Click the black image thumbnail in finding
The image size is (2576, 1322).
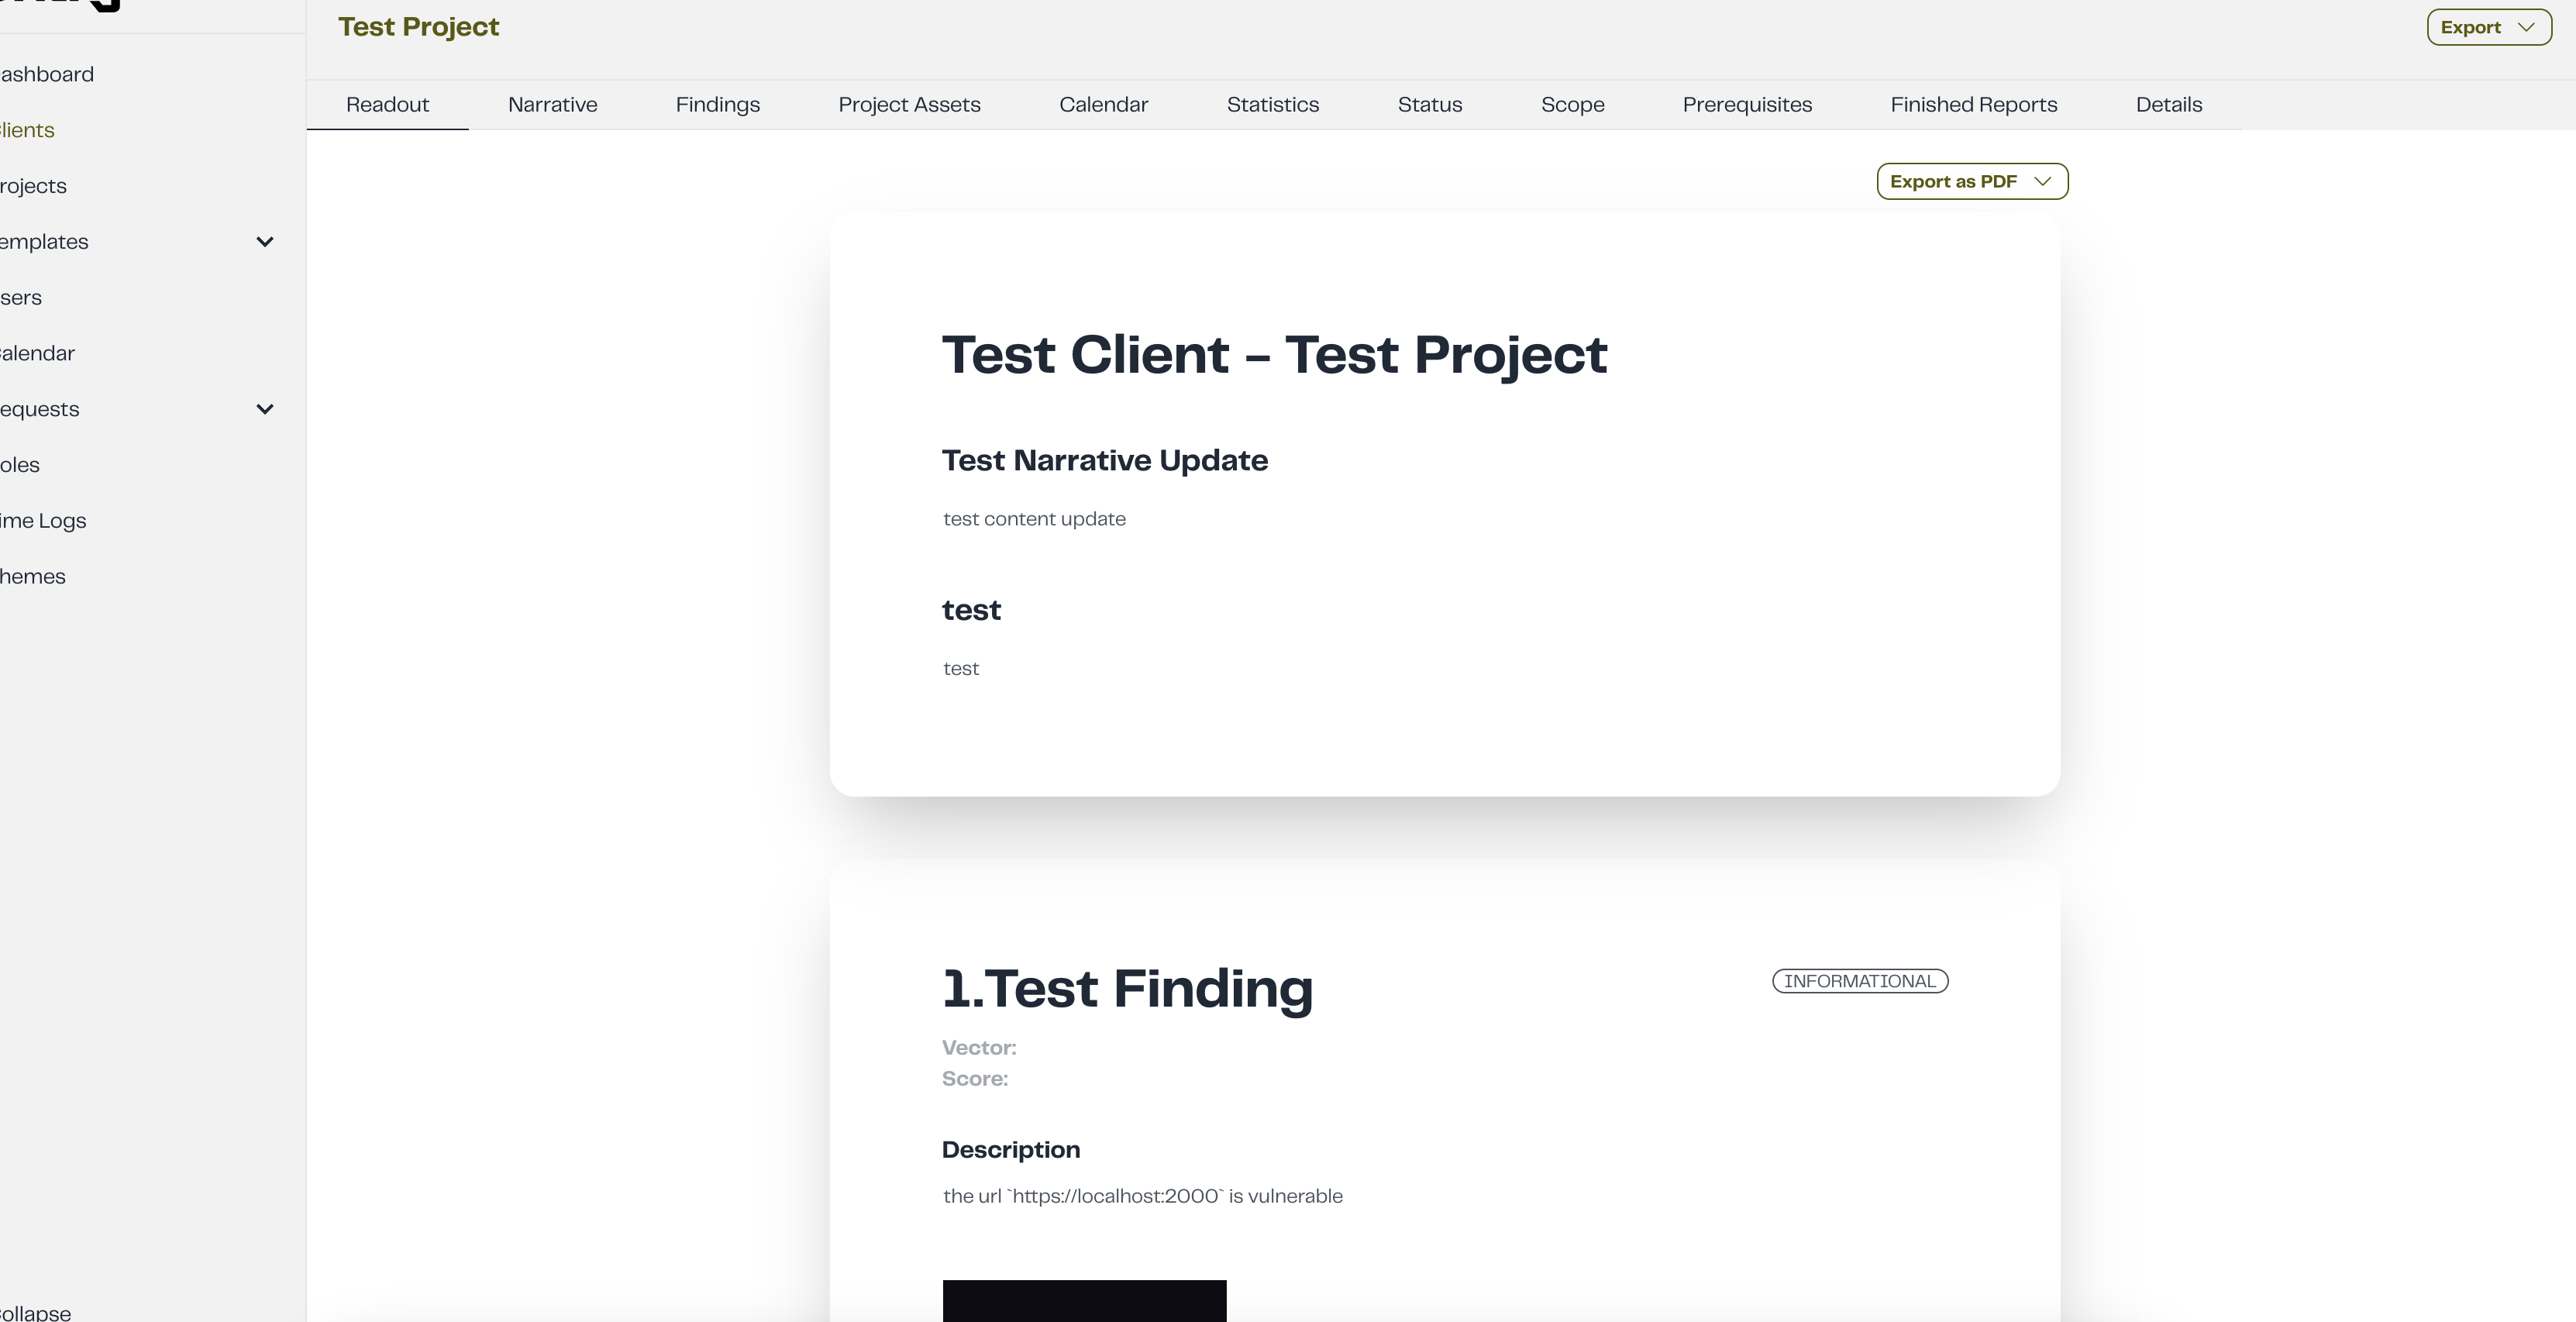1084,1301
